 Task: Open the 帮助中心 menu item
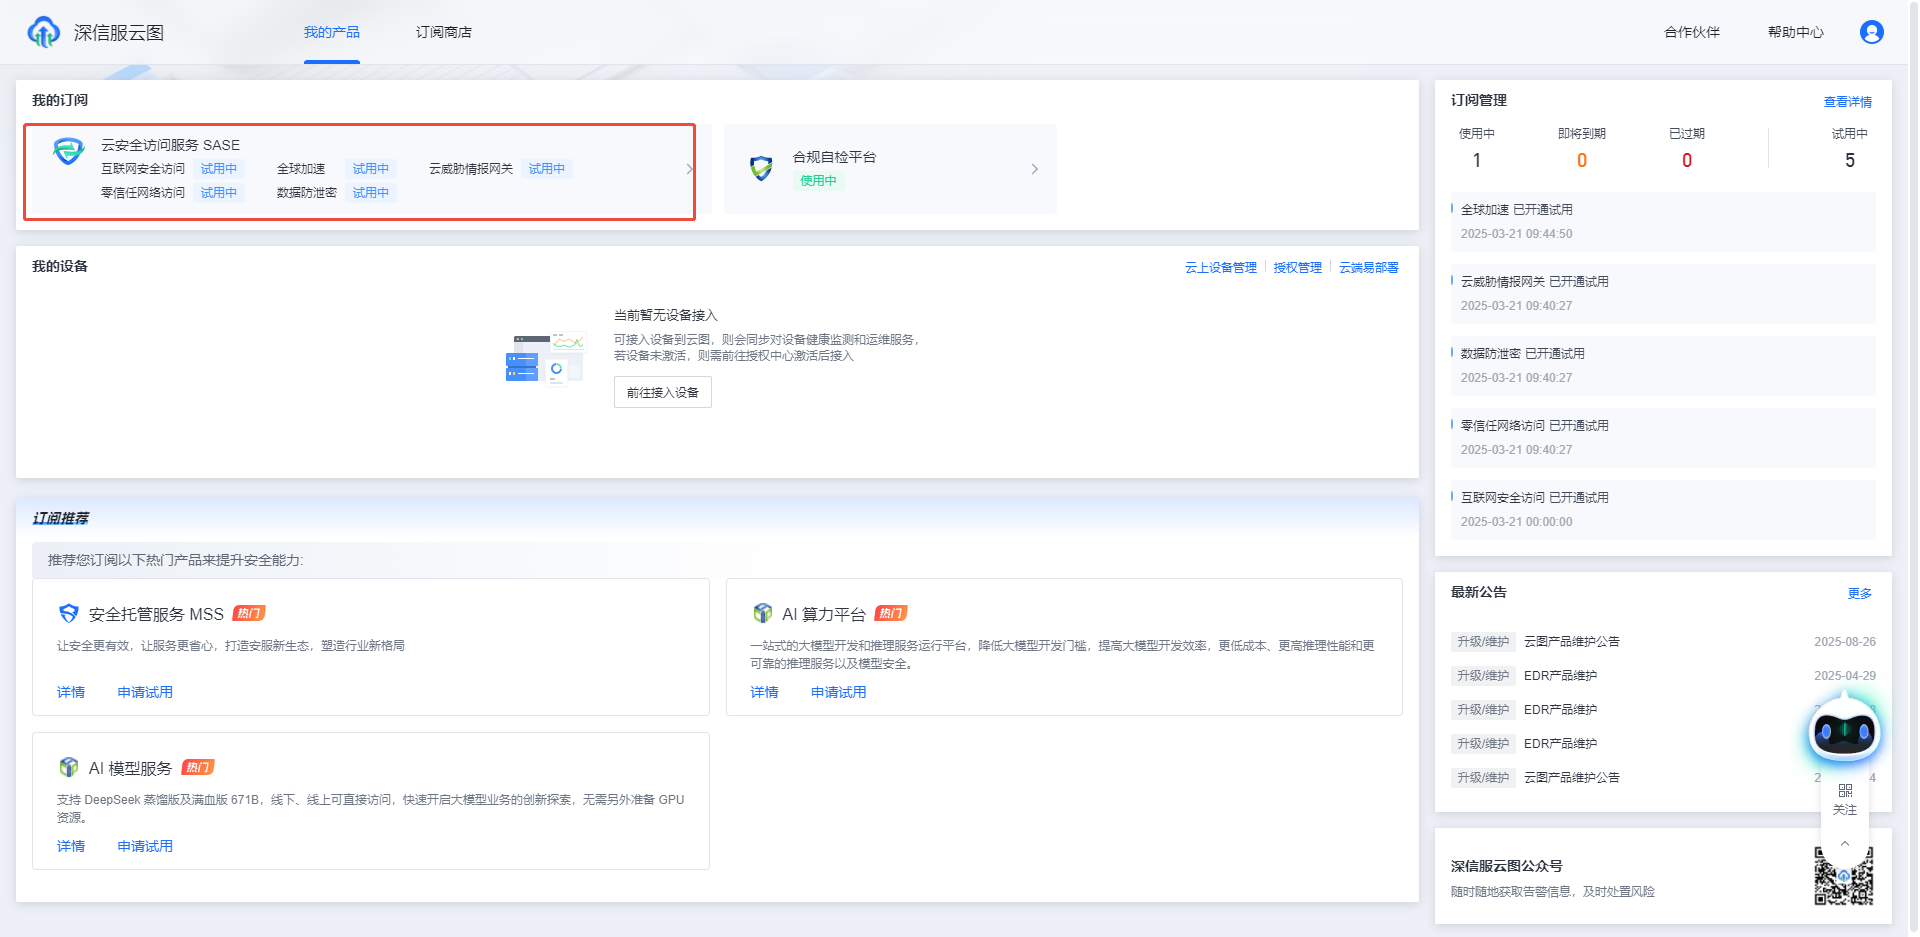(x=1796, y=32)
